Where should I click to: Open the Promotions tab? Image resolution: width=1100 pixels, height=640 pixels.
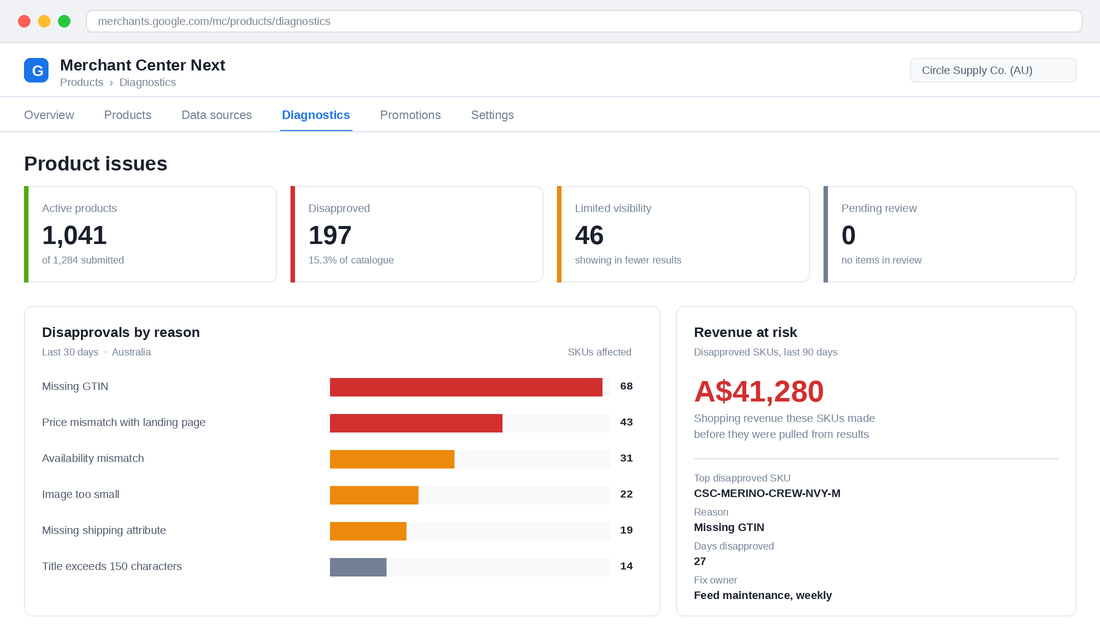410,115
